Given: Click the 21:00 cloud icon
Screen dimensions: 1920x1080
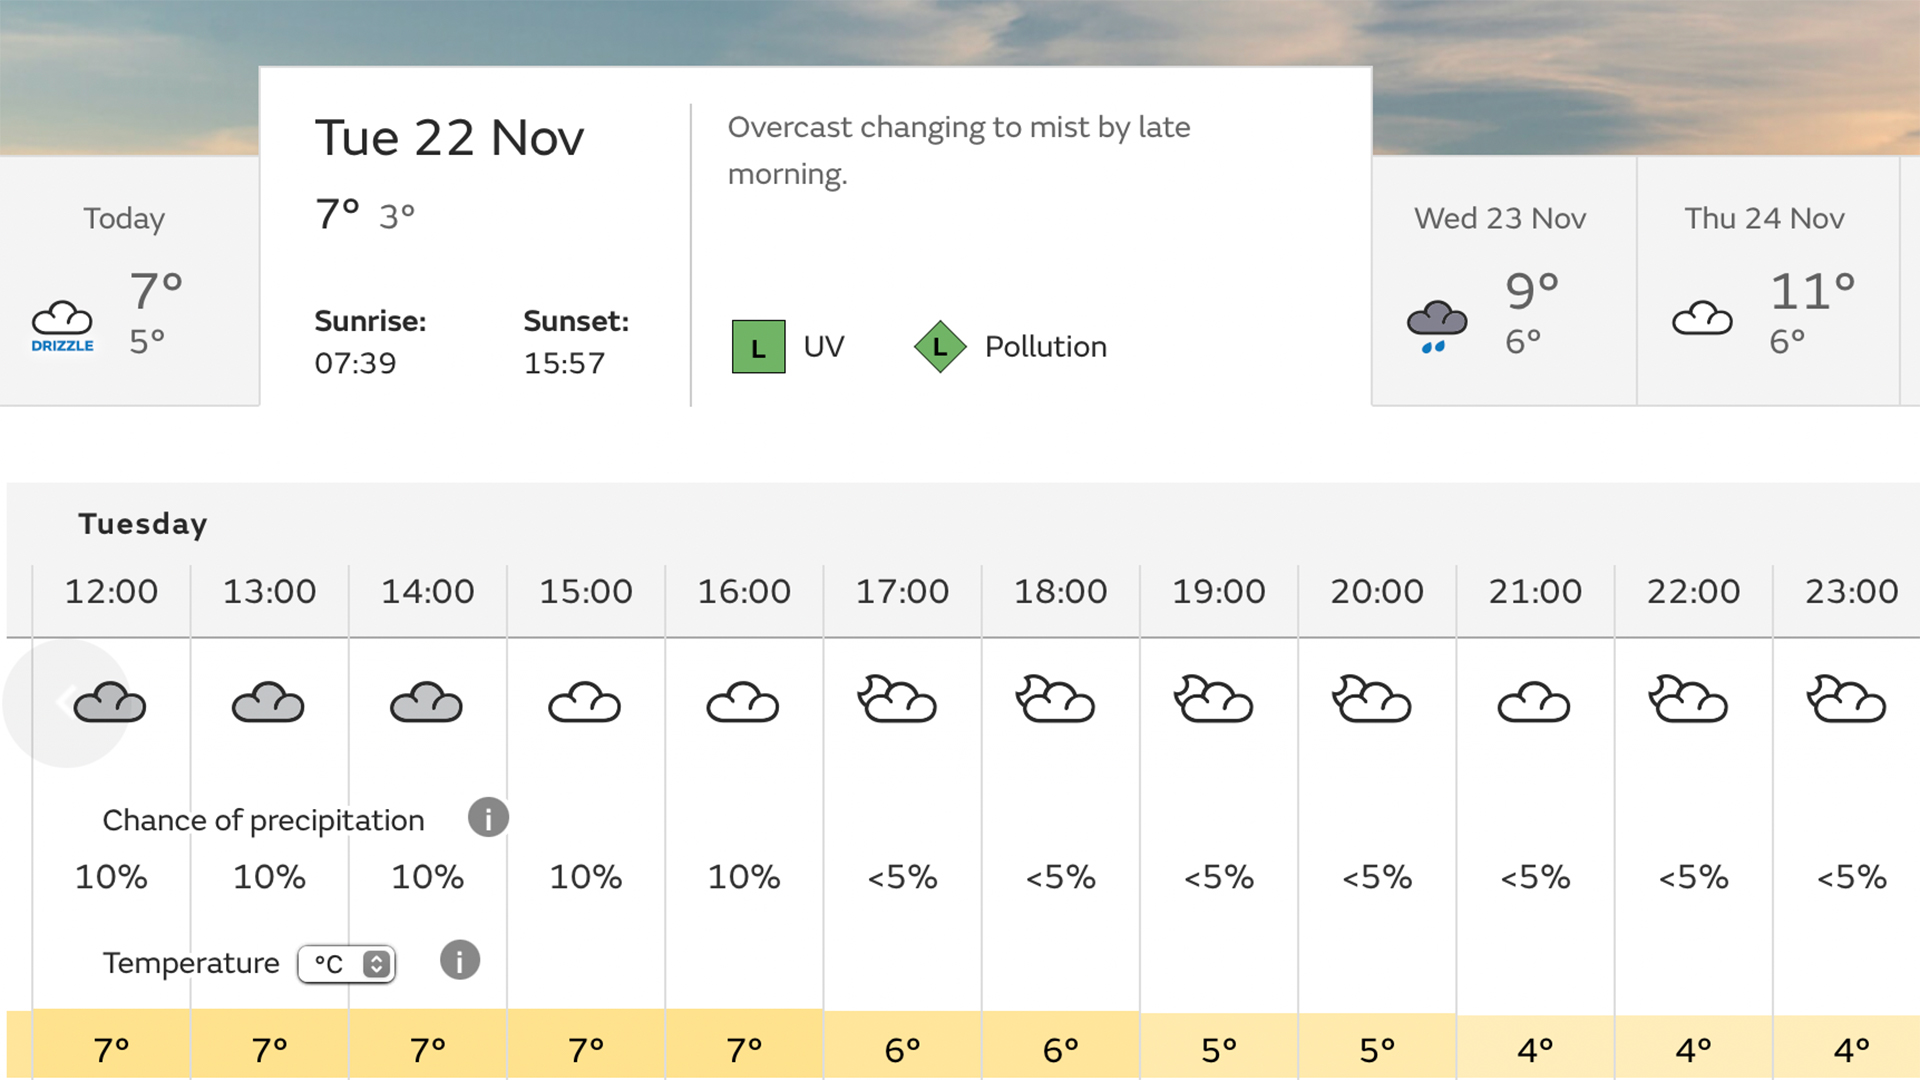Looking at the screenshot, I should [x=1534, y=702].
